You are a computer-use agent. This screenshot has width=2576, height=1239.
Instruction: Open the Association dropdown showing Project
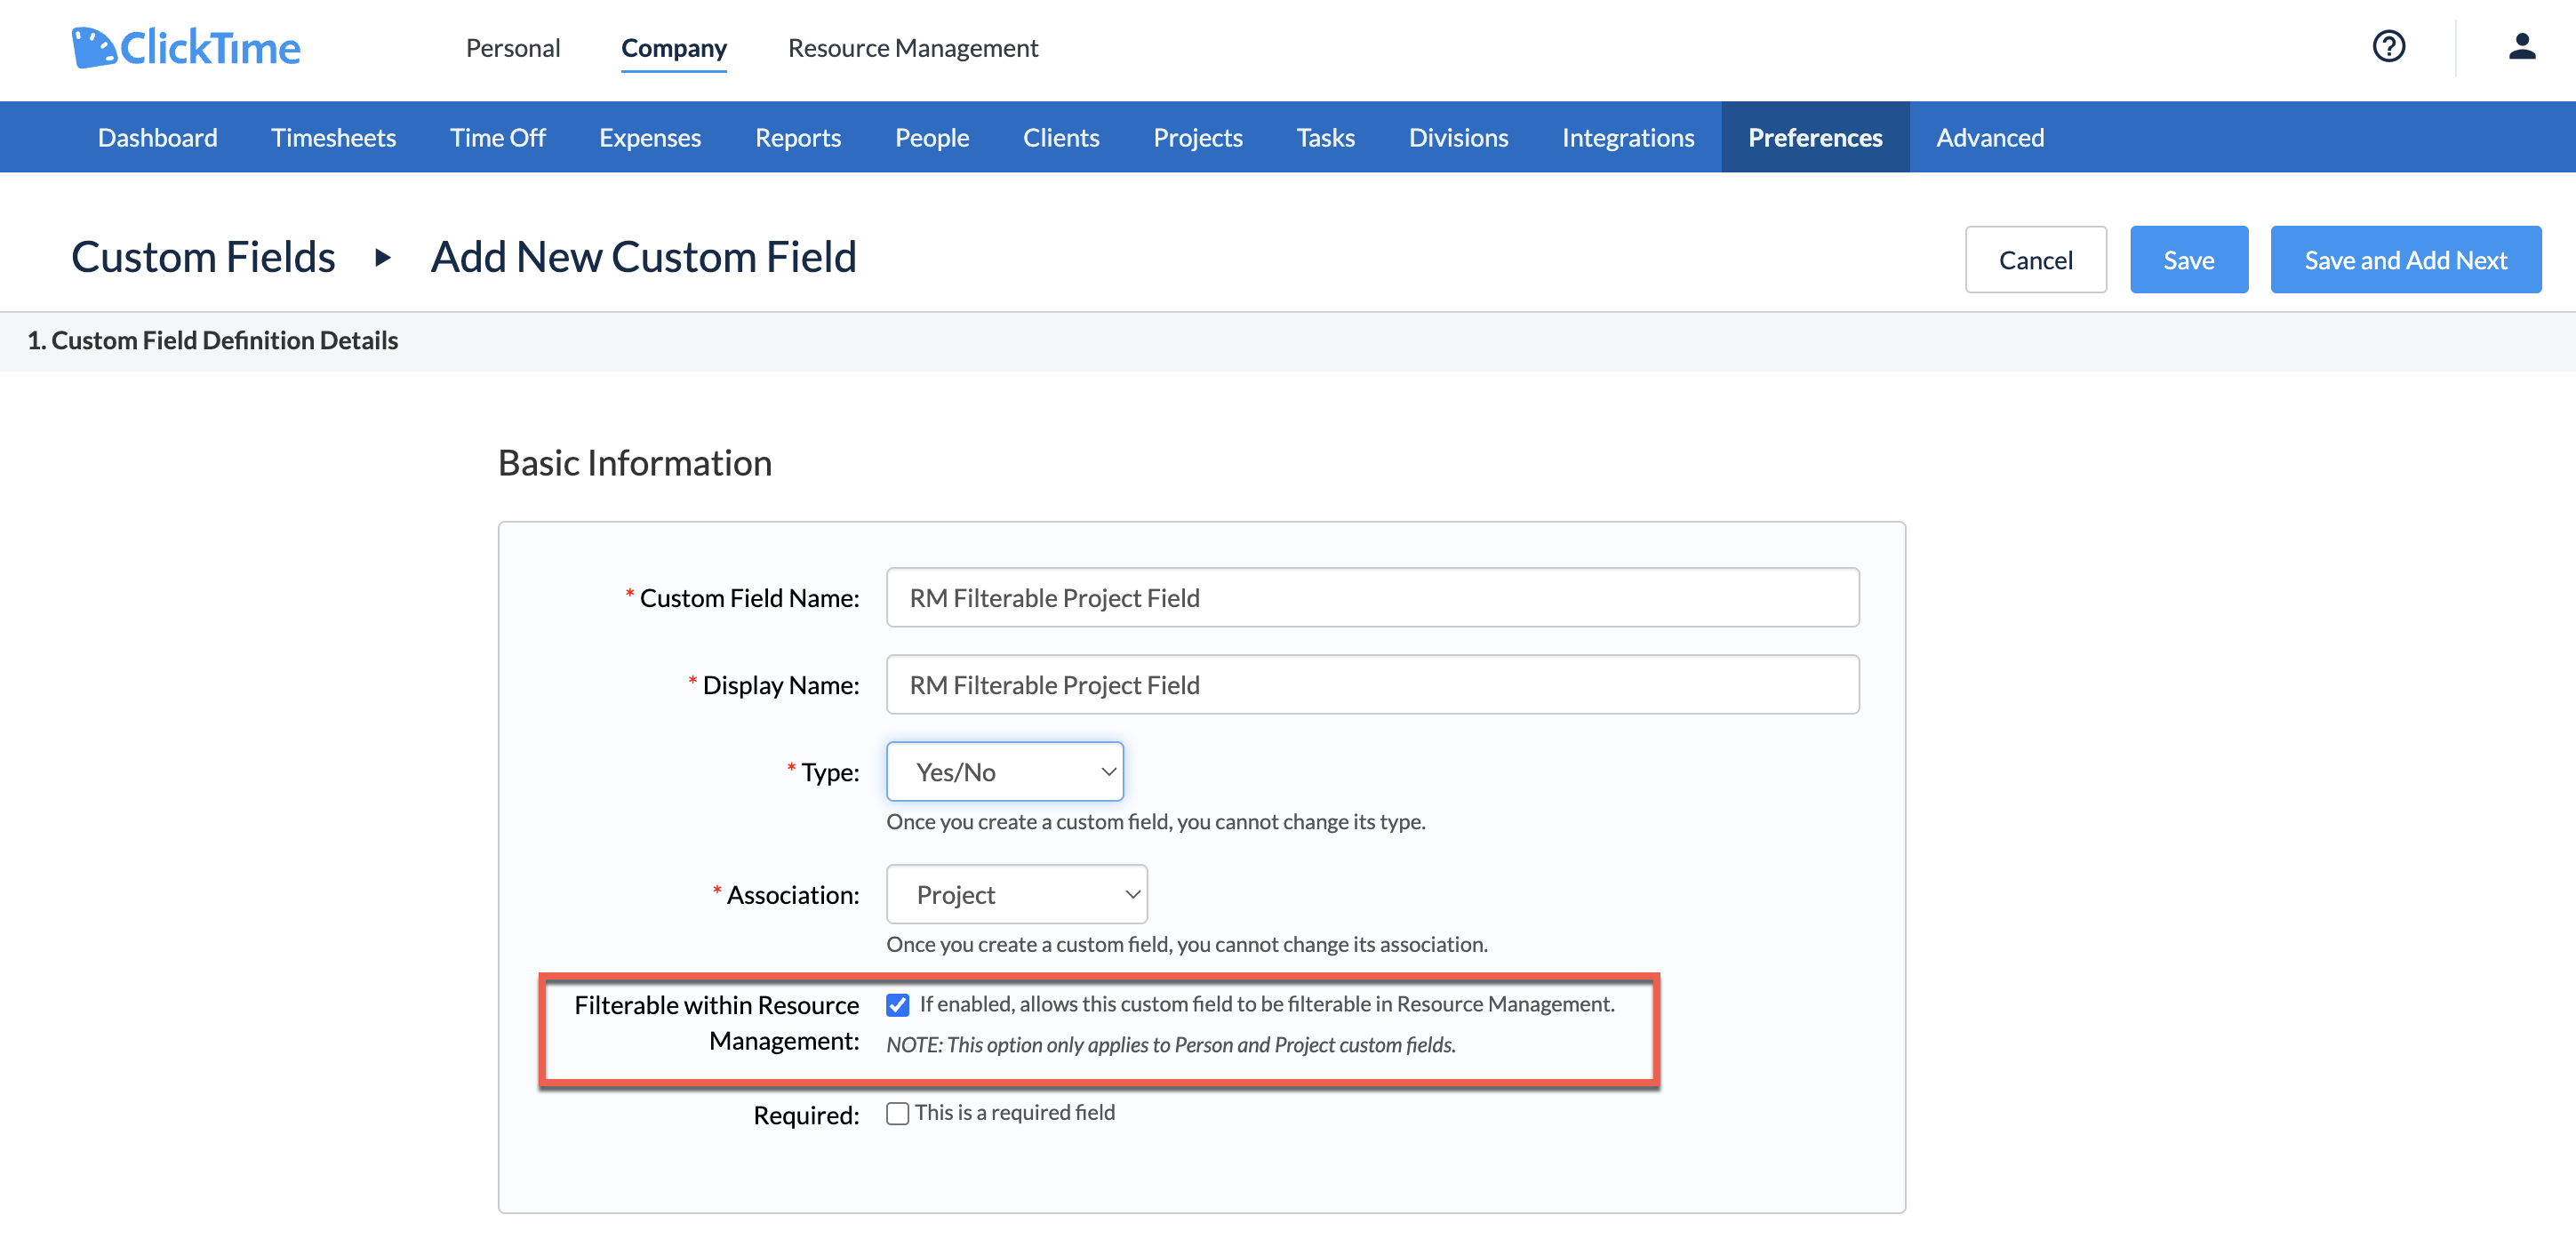click(1016, 894)
